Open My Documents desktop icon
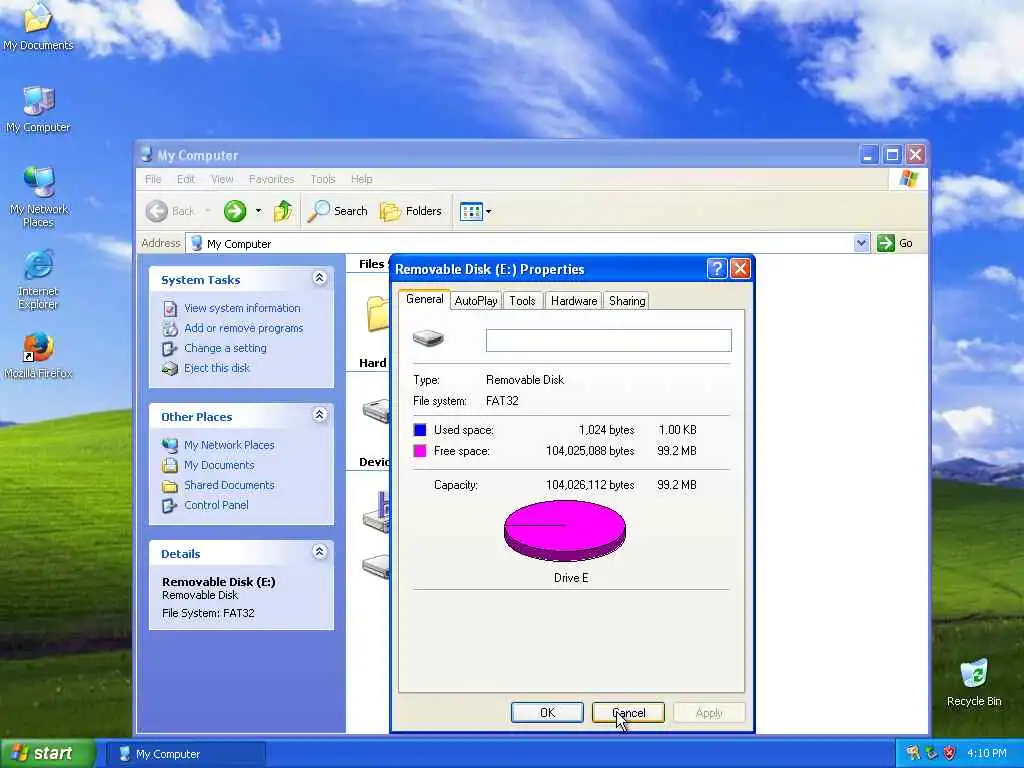The width and height of the screenshot is (1024, 768). click(x=38, y=27)
